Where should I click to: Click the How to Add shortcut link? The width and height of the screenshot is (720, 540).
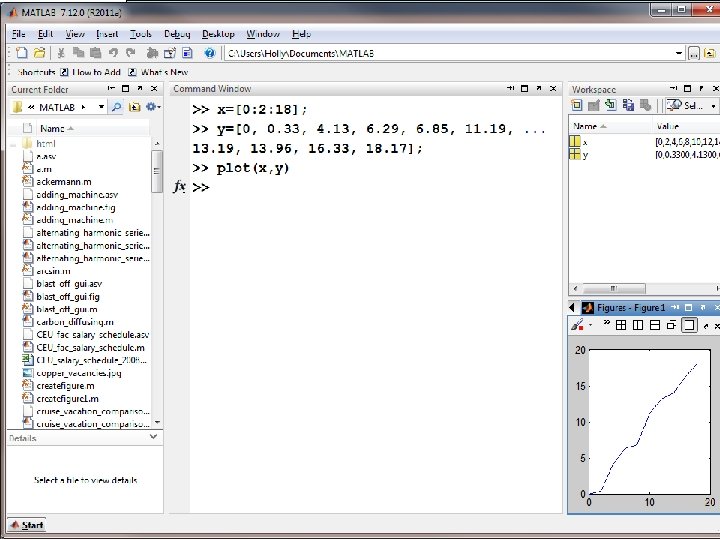pos(97,72)
